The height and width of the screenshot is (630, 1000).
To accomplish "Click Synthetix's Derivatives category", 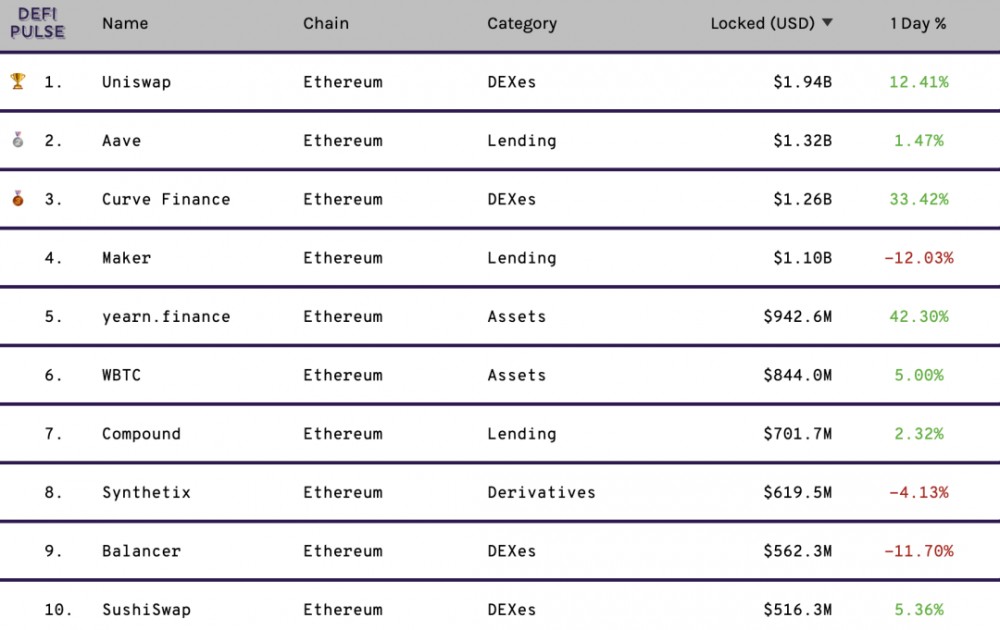I will coord(541,492).
